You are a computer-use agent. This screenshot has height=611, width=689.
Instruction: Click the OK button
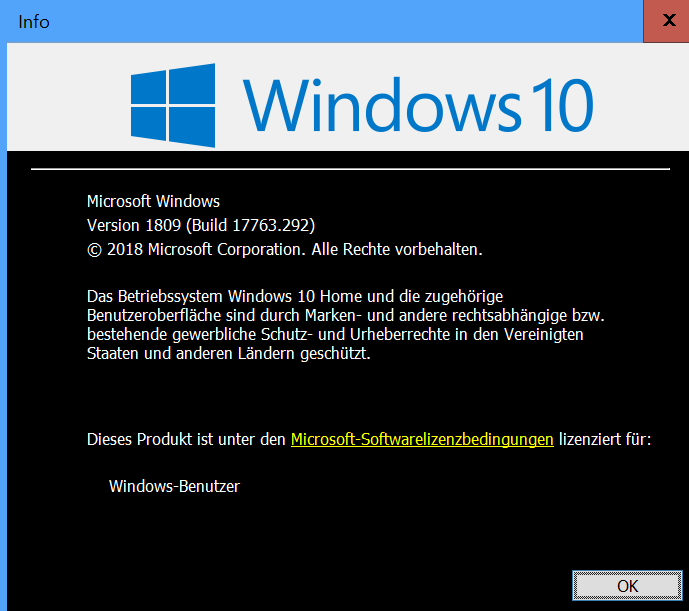click(x=627, y=586)
